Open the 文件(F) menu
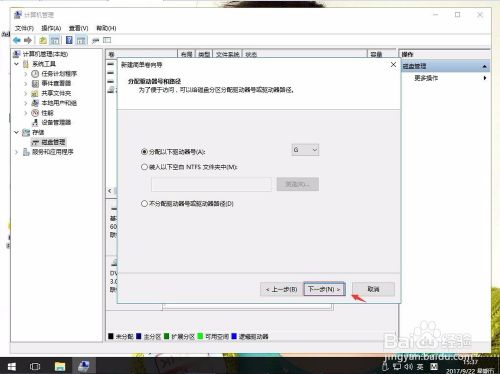500x374 pixels. pos(24,28)
